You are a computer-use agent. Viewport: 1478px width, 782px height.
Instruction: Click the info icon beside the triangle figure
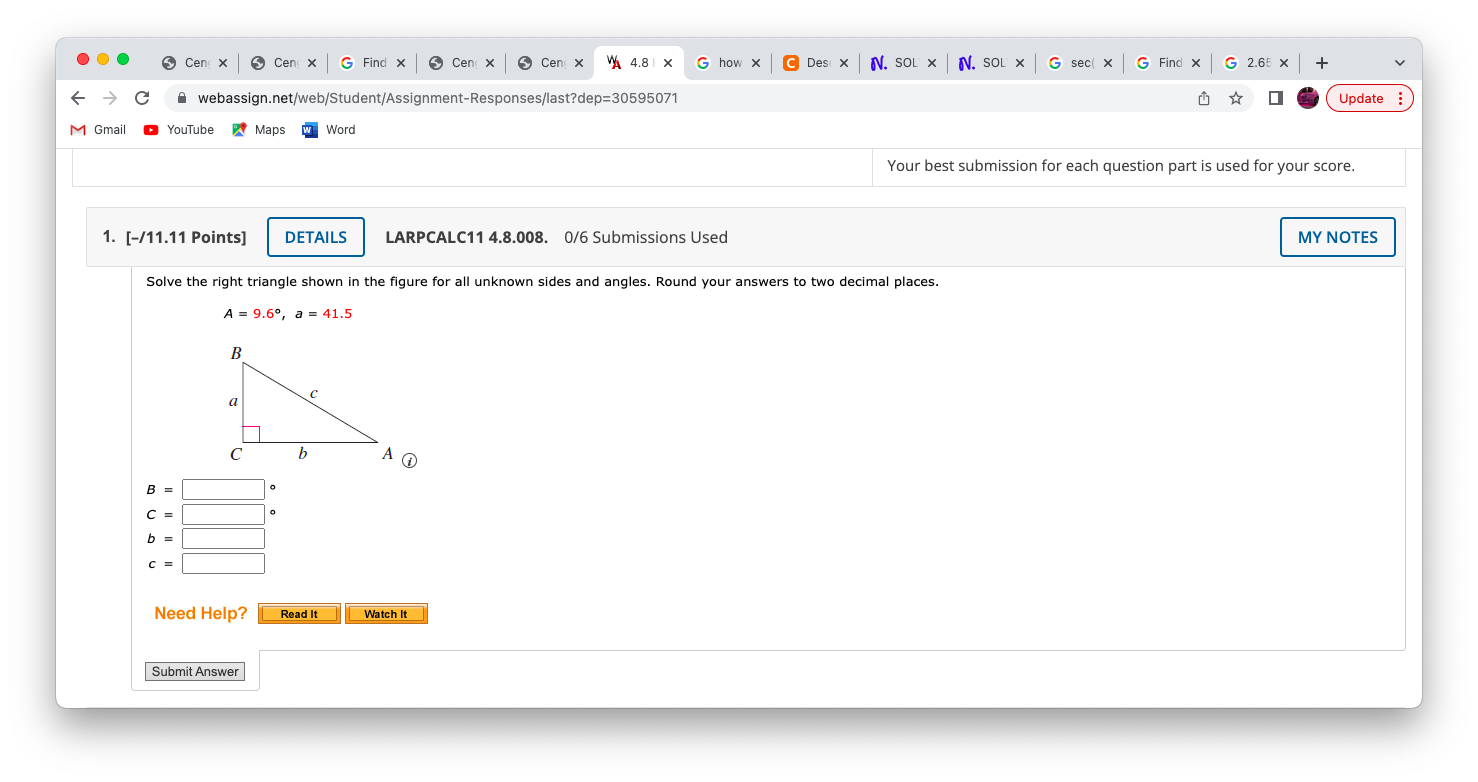point(408,460)
